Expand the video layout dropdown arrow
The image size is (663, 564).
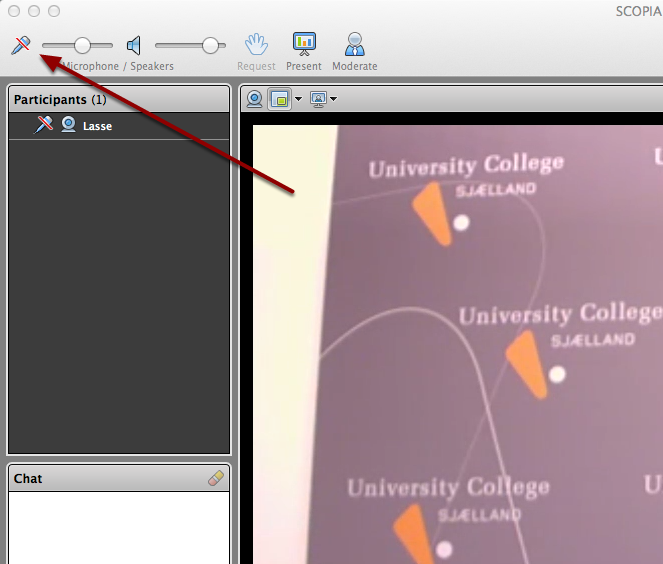[299, 99]
